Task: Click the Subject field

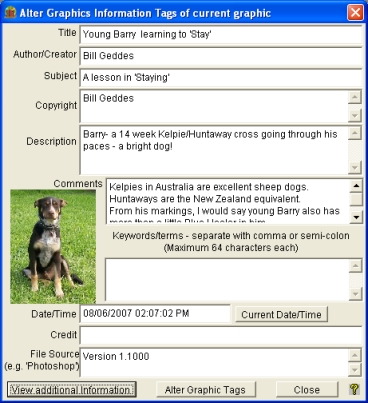Action: click(221, 78)
